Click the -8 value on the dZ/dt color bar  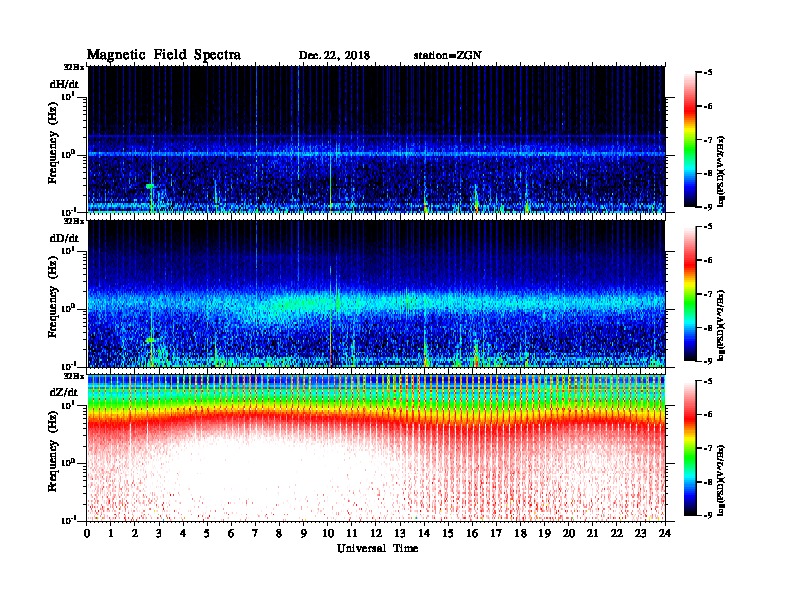click(x=708, y=482)
